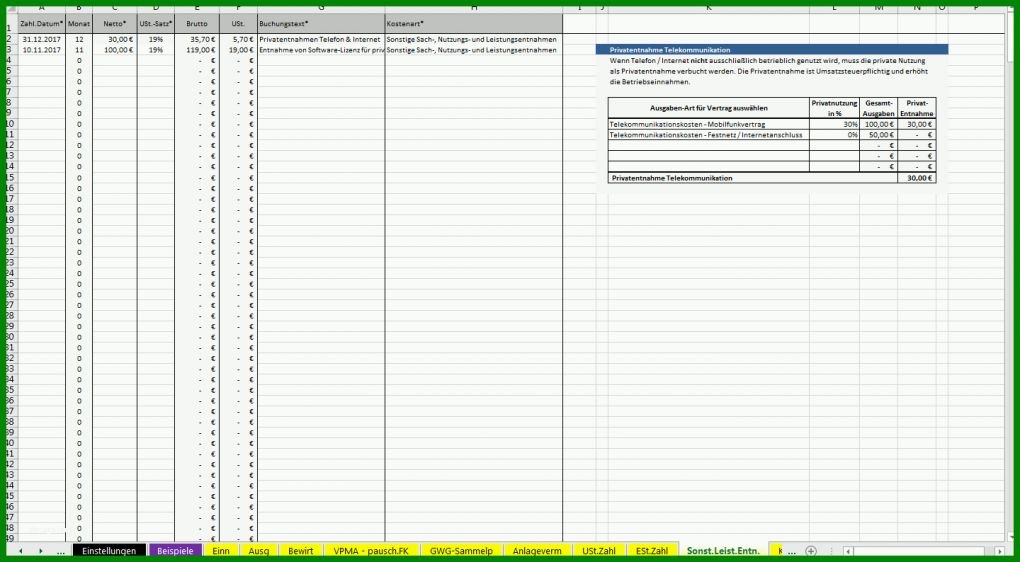Screen dimensions: 1020x562
Task: Select the Buchungstext* header cell
Action: point(321,23)
